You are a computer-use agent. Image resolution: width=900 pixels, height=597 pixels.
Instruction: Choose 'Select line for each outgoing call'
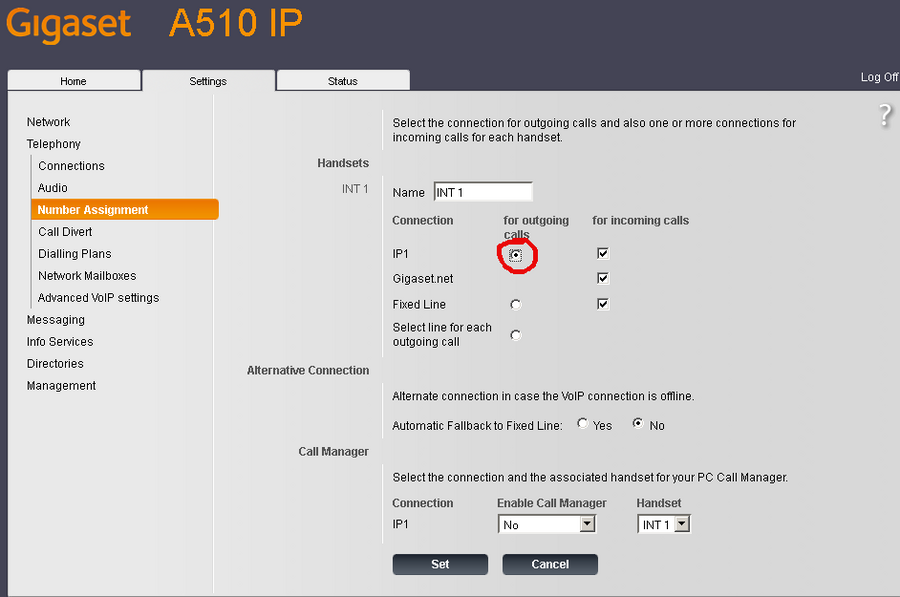pyautogui.click(x=515, y=335)
